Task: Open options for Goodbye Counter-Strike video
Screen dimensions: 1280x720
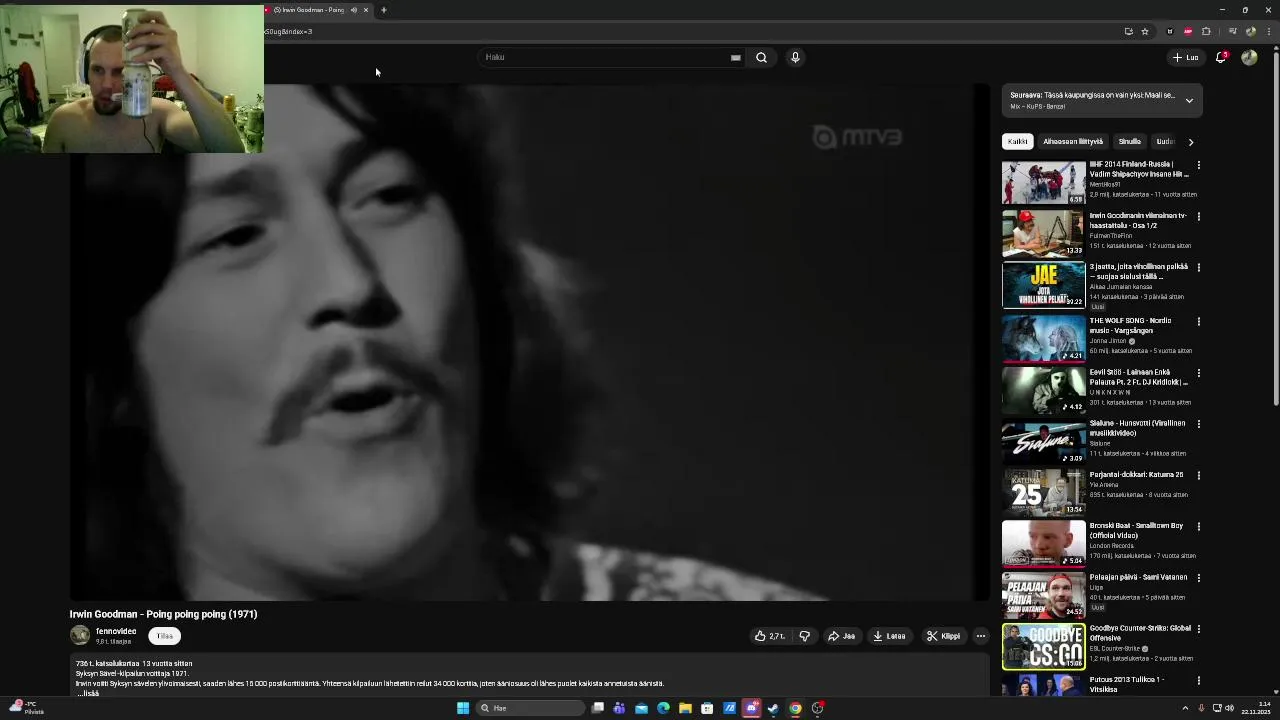Action: pyautogui.click(x=1199, y=629)
